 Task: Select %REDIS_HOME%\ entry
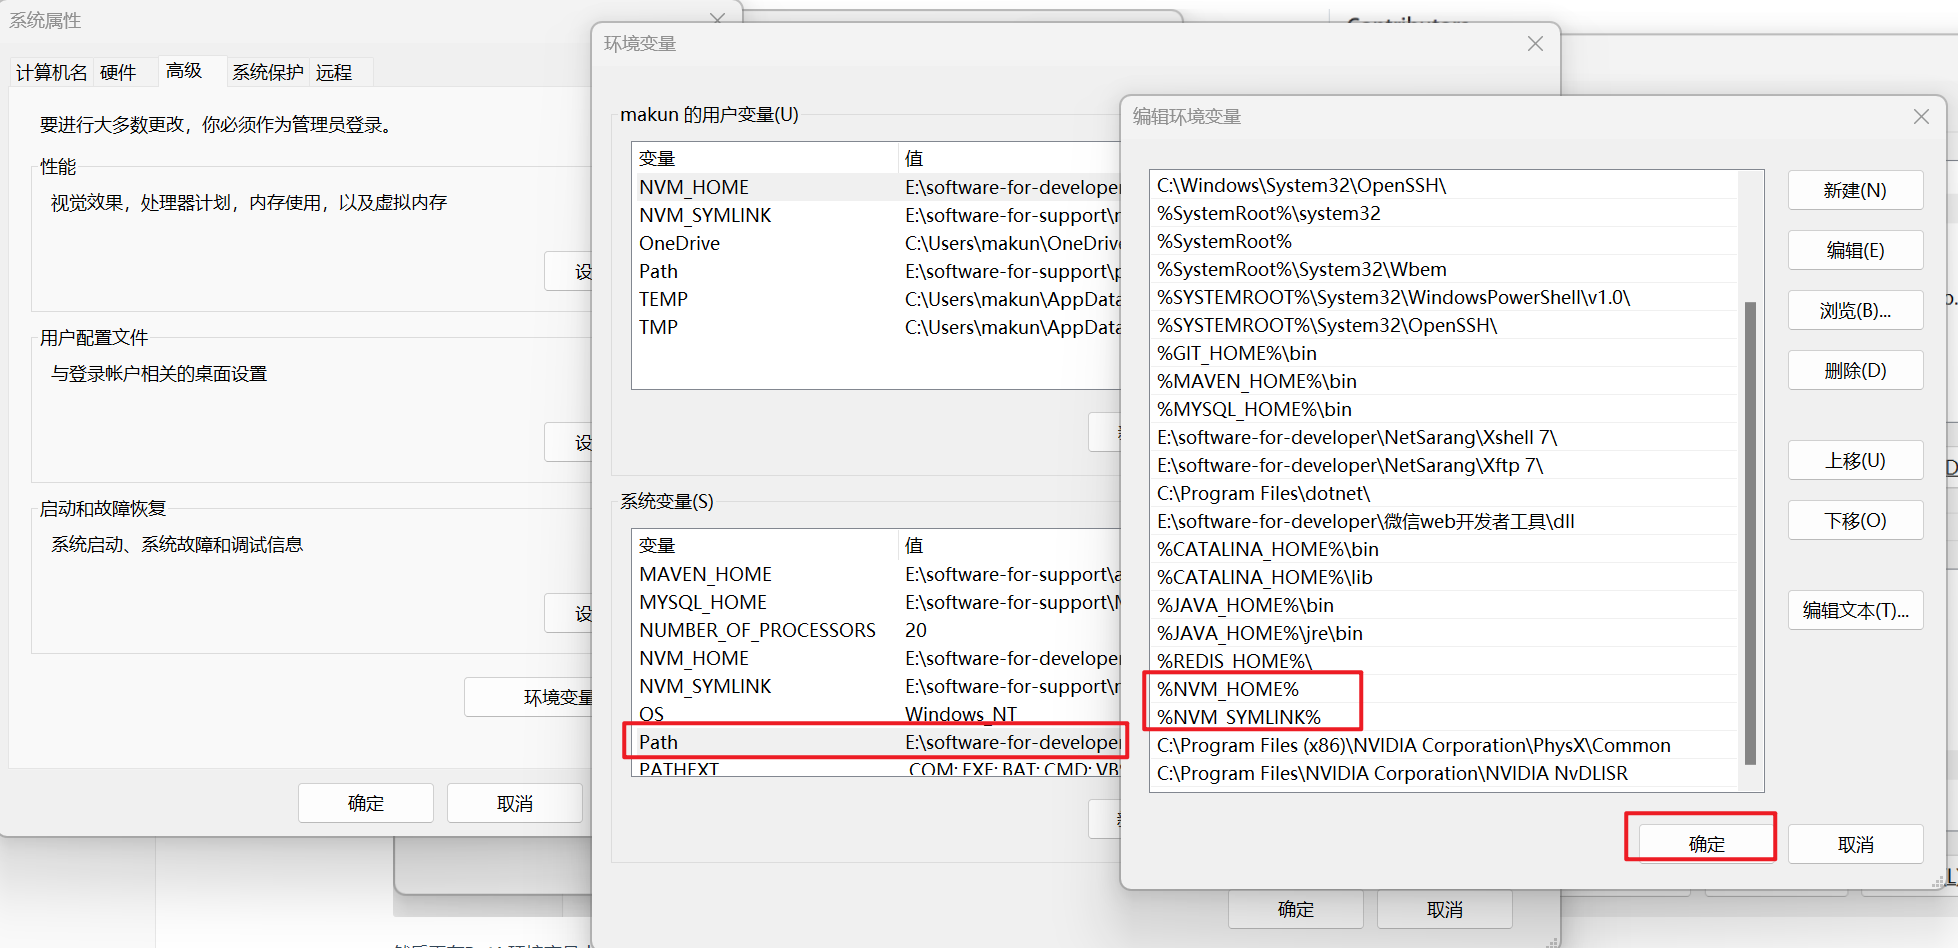coord(1444,661)
